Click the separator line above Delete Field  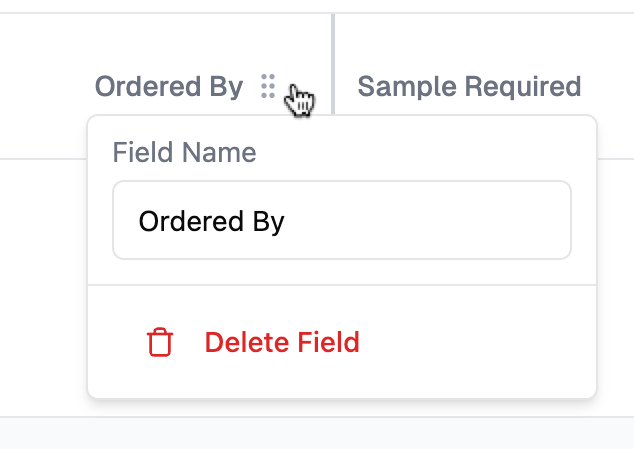tap(341, 285)
